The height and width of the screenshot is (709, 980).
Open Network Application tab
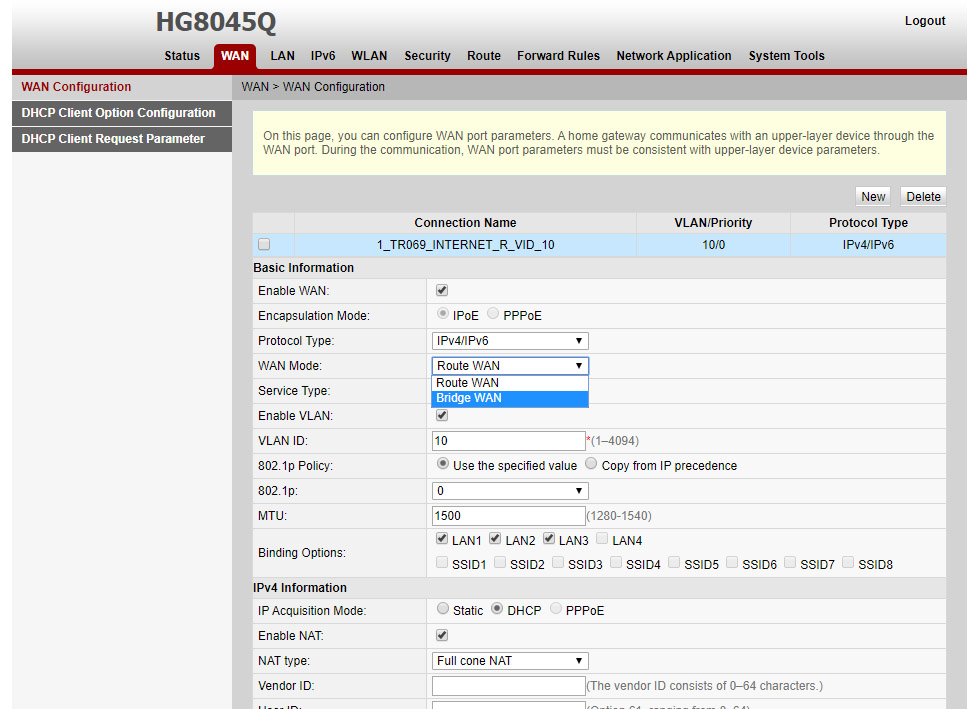tap(674, 56)
